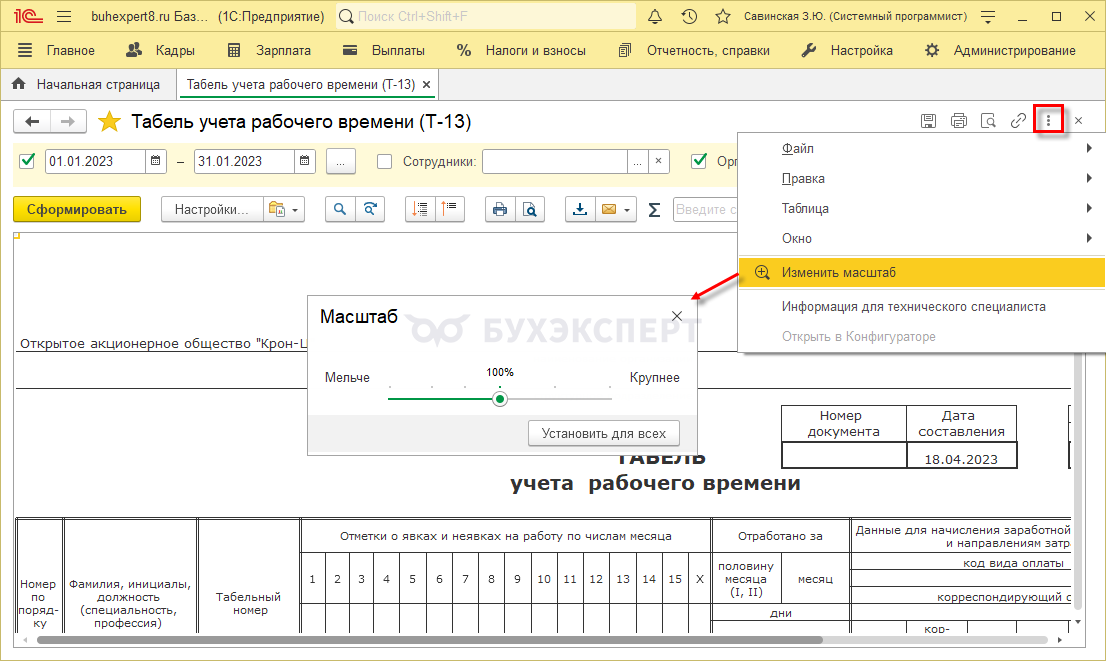Add report to favorites with yellow star
1106x661 pixels.
coord(108,122)
